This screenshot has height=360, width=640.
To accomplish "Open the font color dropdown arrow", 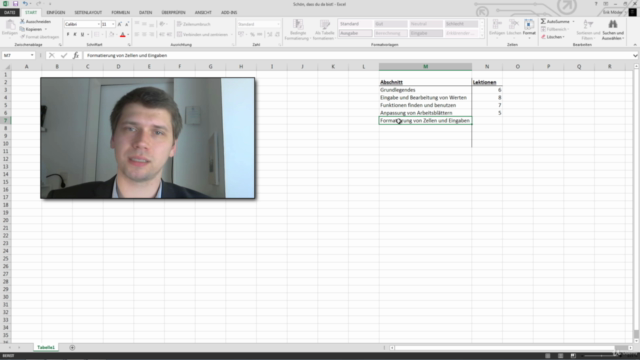I will (128, 35).
